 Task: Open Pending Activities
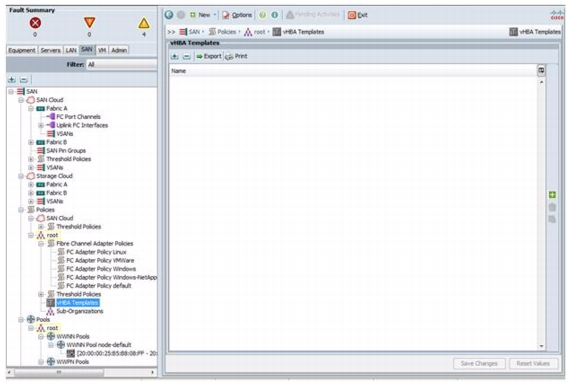click(x=313, y=15)
